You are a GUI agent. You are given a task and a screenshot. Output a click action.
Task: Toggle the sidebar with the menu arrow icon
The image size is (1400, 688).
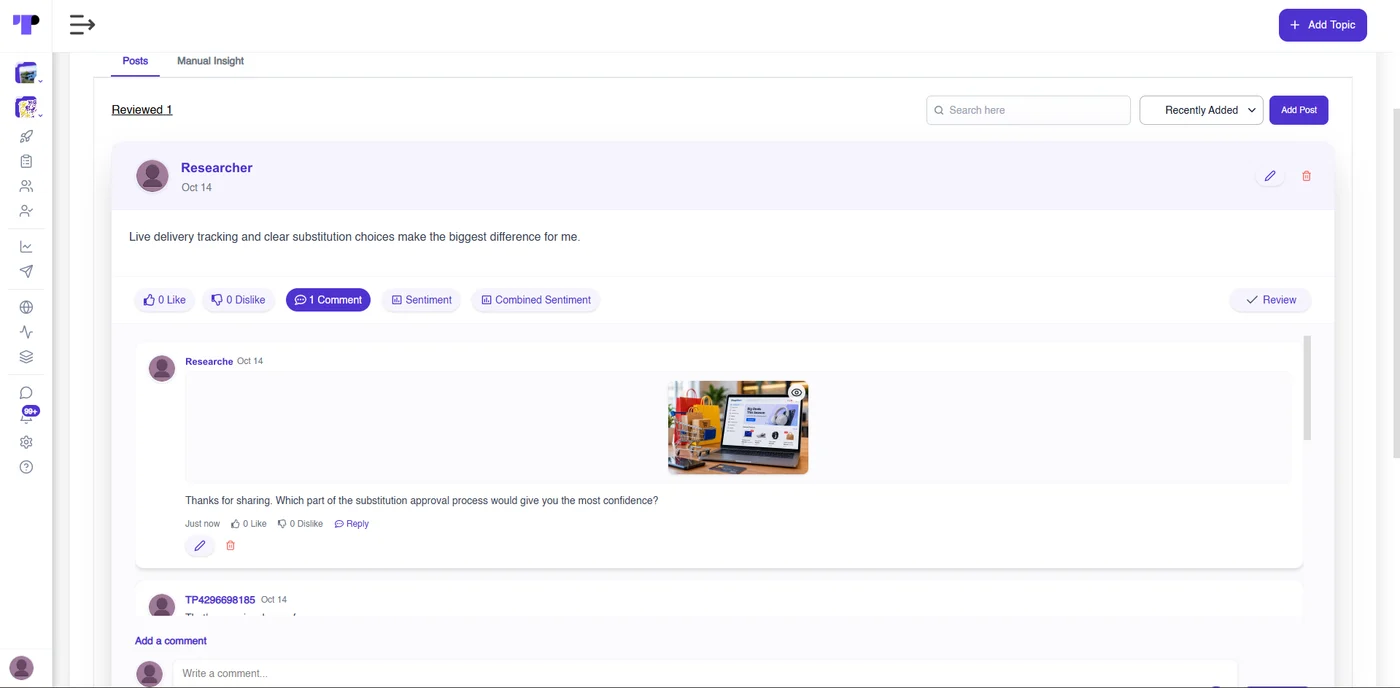[x=82, y=25]
